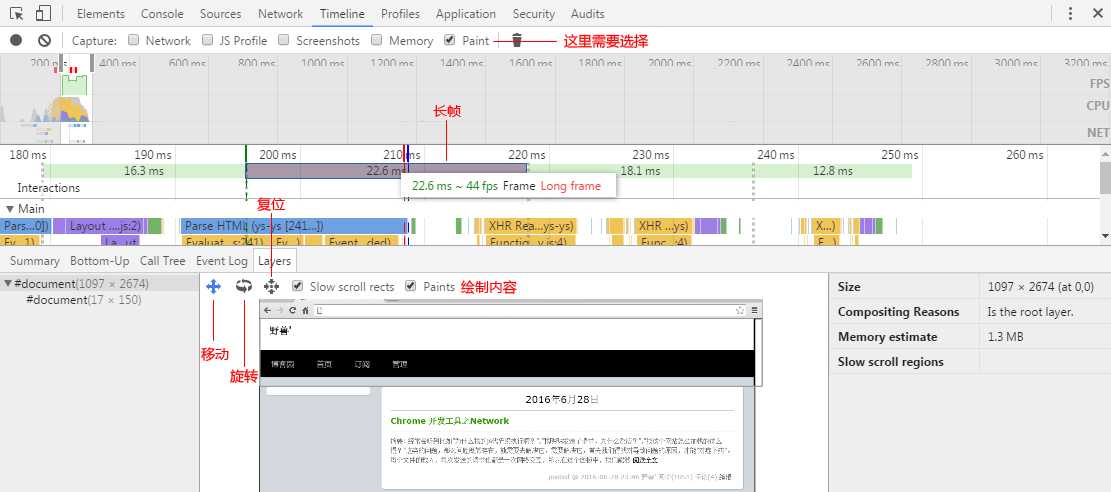Click the Interactions row label
Viewport: 1111px width, 492px height.
click(x=49, y=188)
